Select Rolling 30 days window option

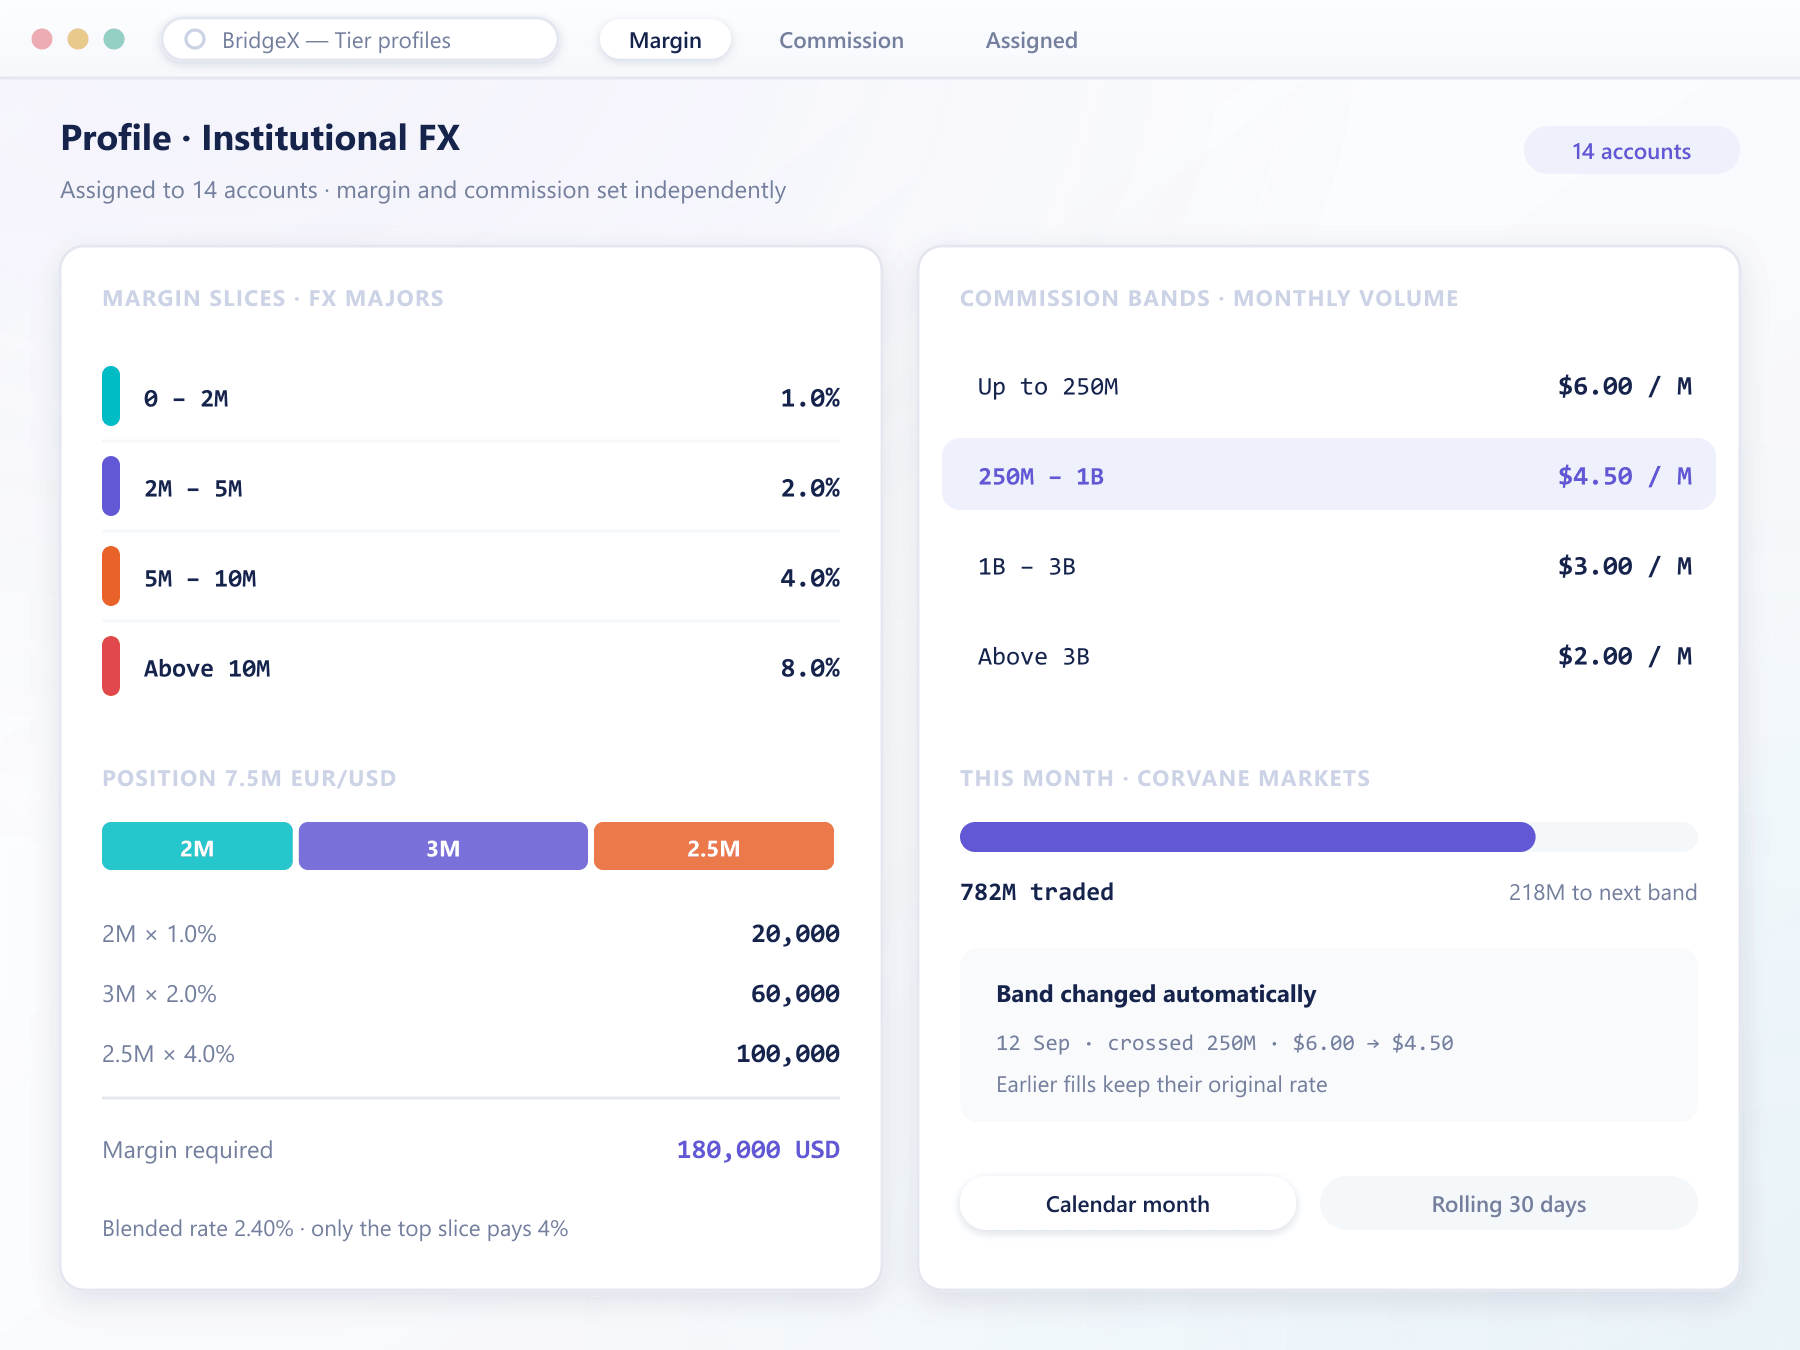click(x=1508, y=1204)
